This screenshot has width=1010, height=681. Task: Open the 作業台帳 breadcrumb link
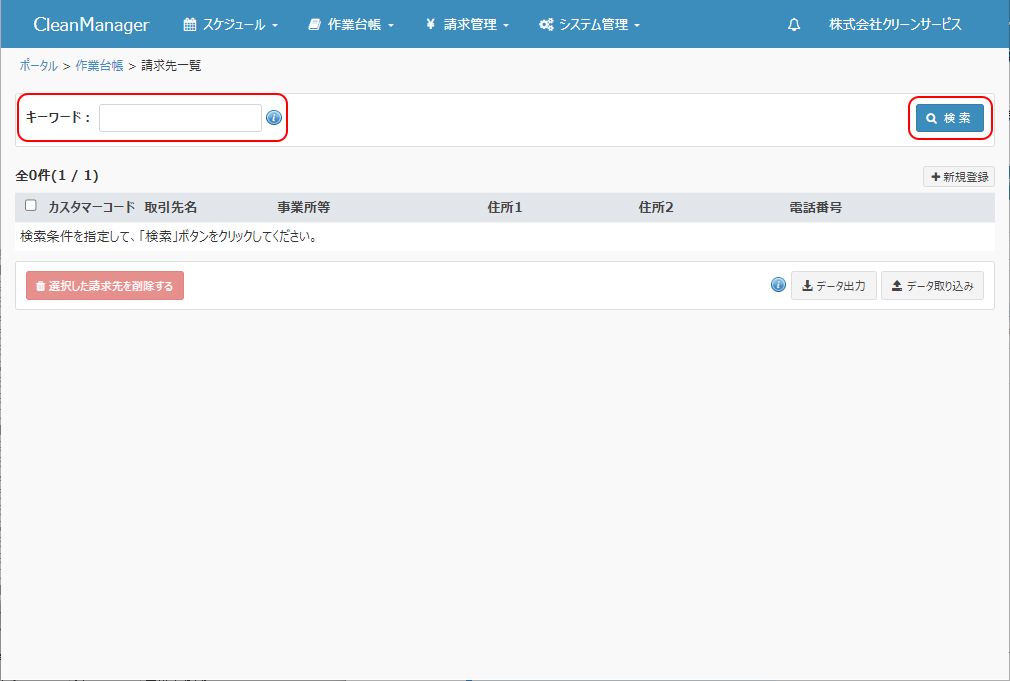[99, 66]
